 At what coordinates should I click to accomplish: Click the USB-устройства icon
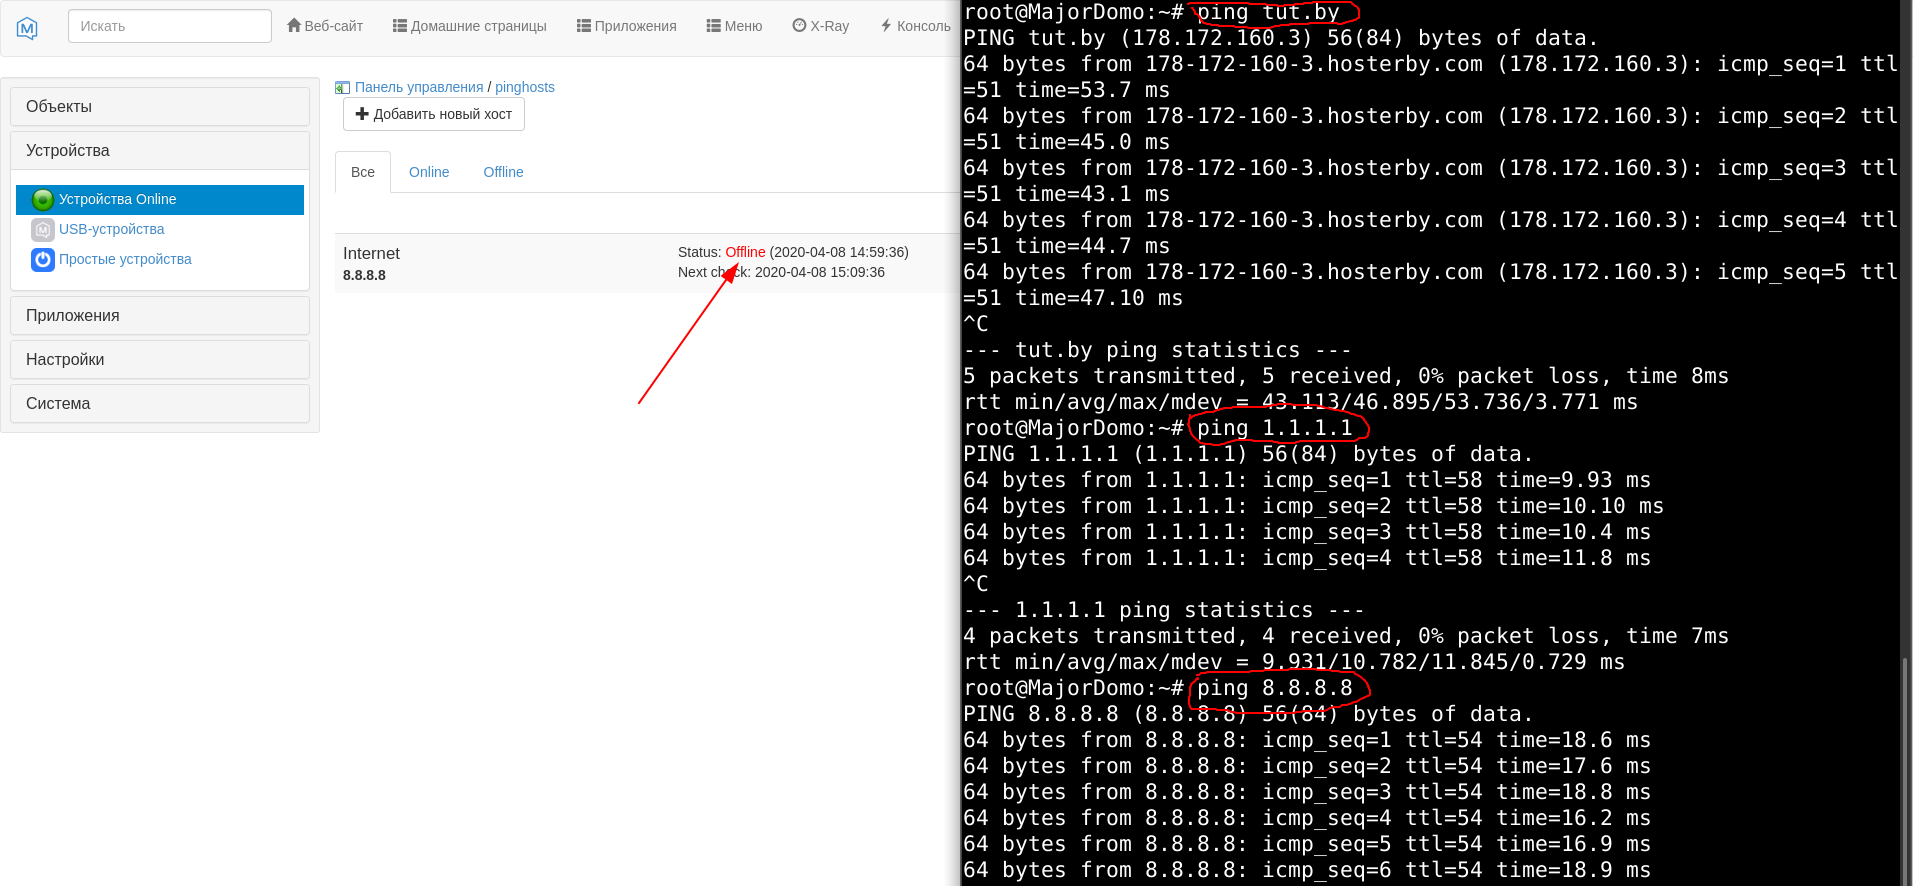(43, 230)
